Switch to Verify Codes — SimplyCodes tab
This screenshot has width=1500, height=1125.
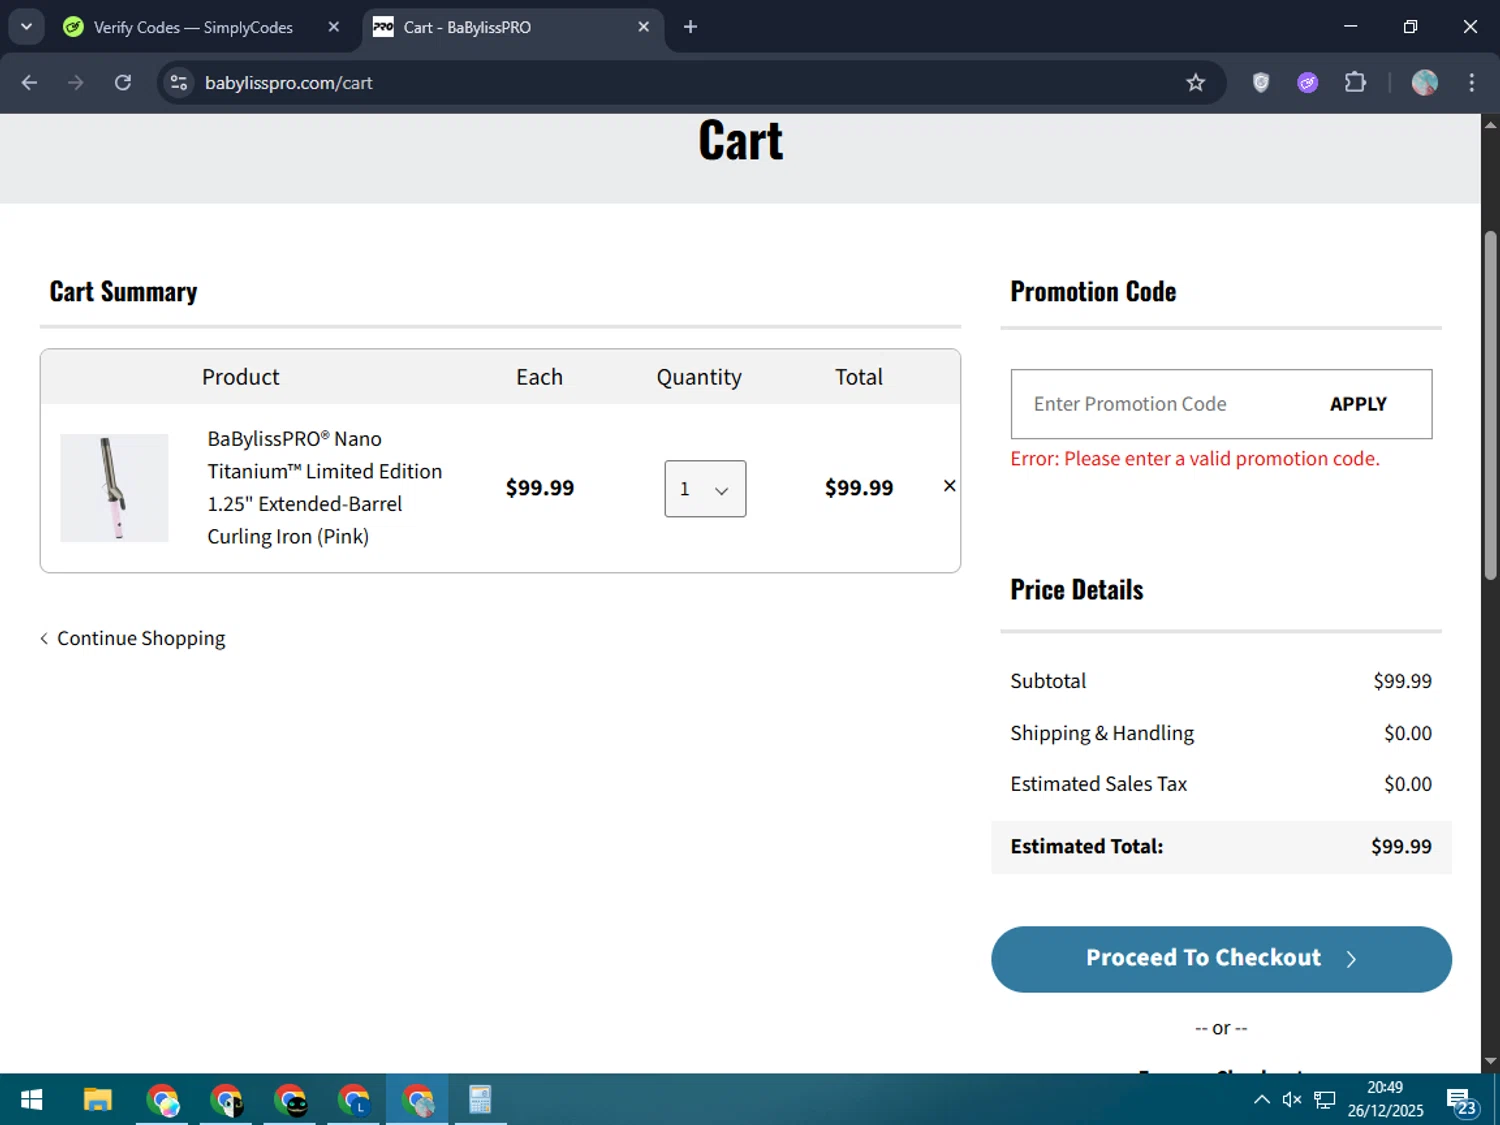pyautogui.click(x=193, y=27)
